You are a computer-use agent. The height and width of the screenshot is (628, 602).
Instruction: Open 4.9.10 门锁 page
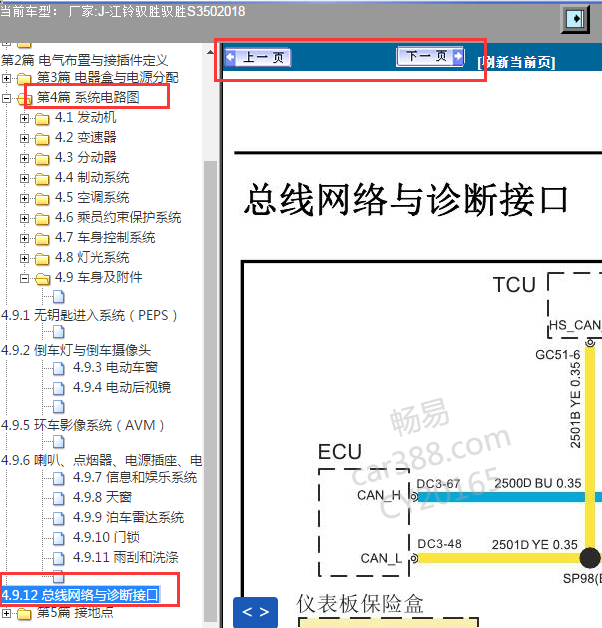pos(106,537)
